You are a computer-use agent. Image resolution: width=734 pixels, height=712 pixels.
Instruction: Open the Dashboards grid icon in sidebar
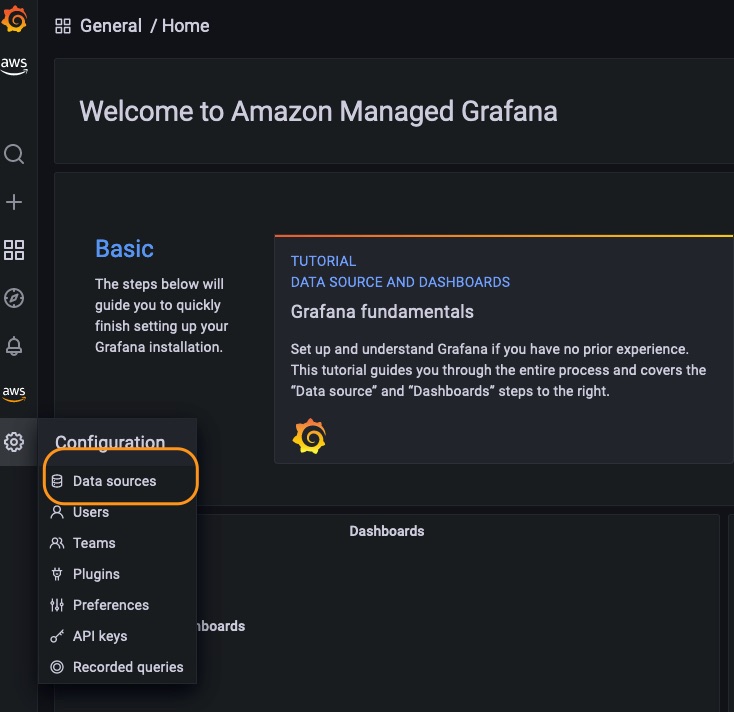coord(14,250)
